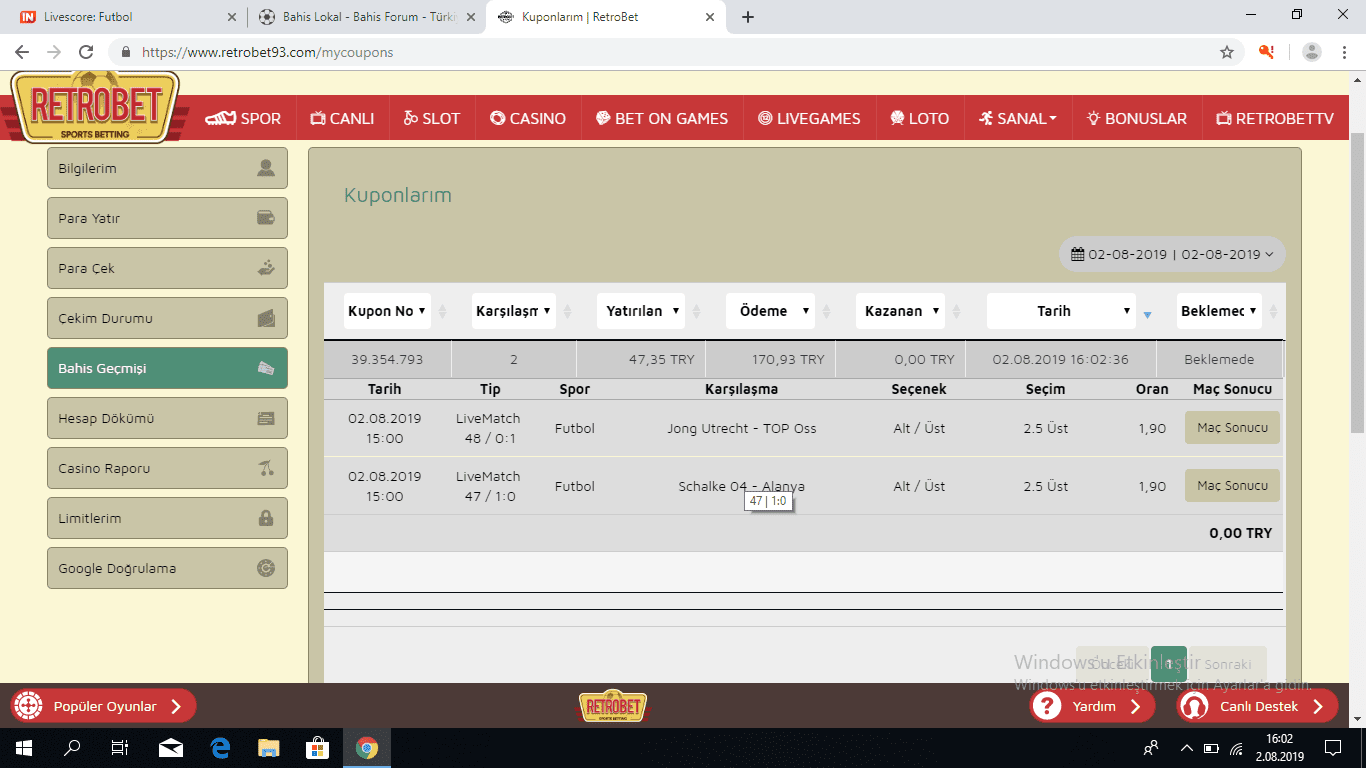Click Maç Sonucu for Jong Utrecht match
1366x768 pixels.
(x=1232, y=428)
